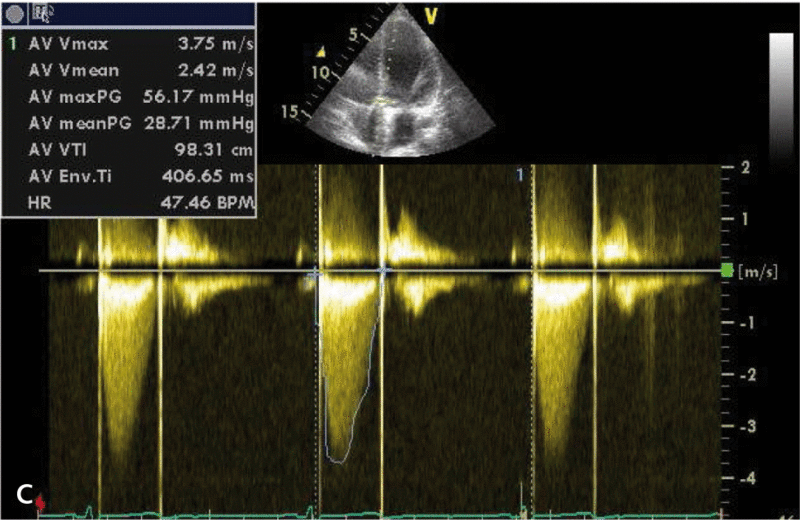Click the [m/s] velocity unit label
The height and width of the screenshot is (520, 800).
click(758, 271)
